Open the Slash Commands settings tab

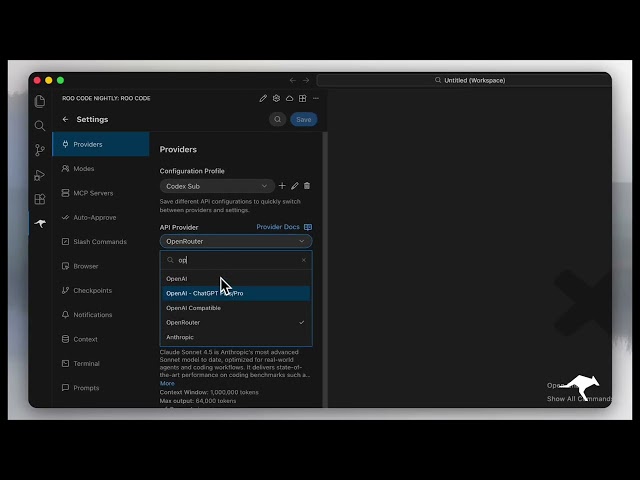101,242
